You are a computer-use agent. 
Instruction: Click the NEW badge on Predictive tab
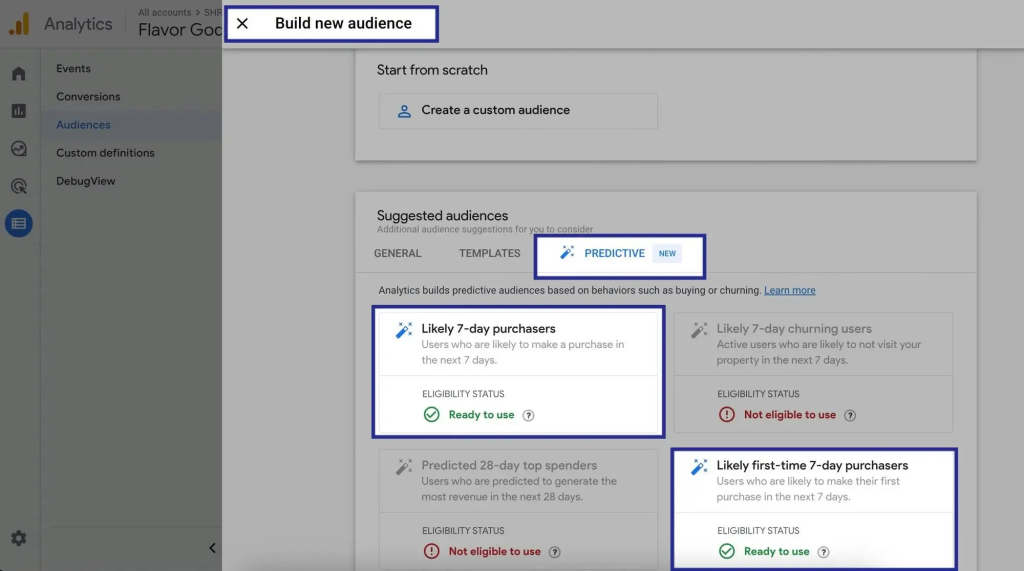[x=667, y=253]
